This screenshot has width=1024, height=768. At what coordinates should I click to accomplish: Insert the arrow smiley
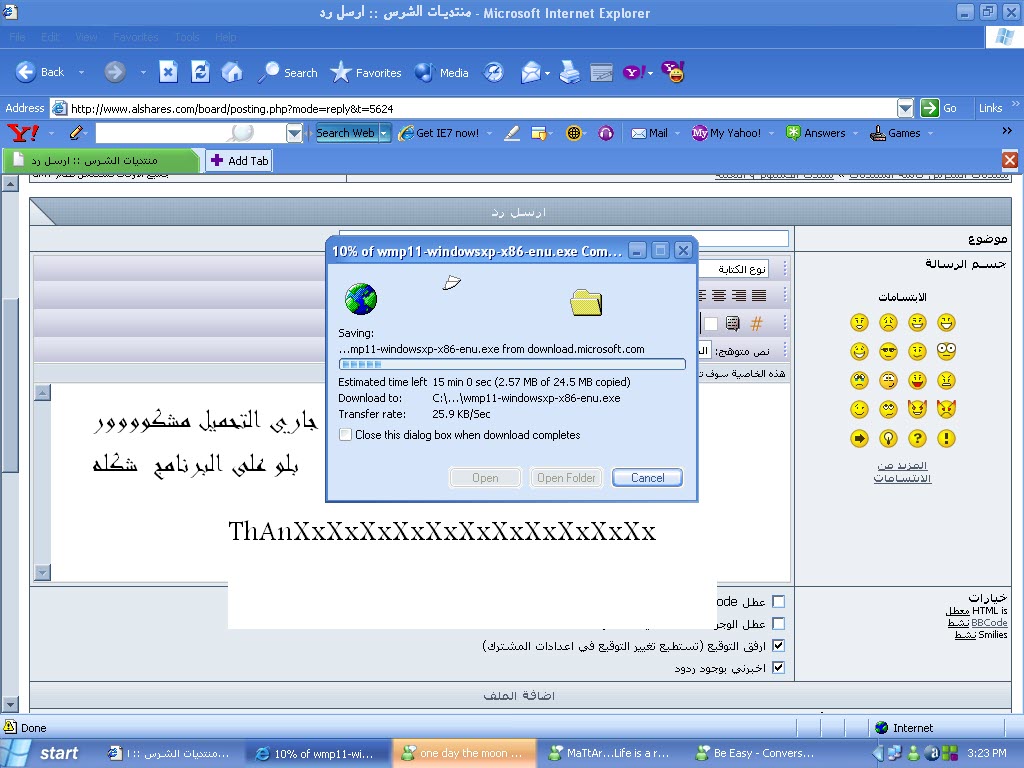point(859,438)
